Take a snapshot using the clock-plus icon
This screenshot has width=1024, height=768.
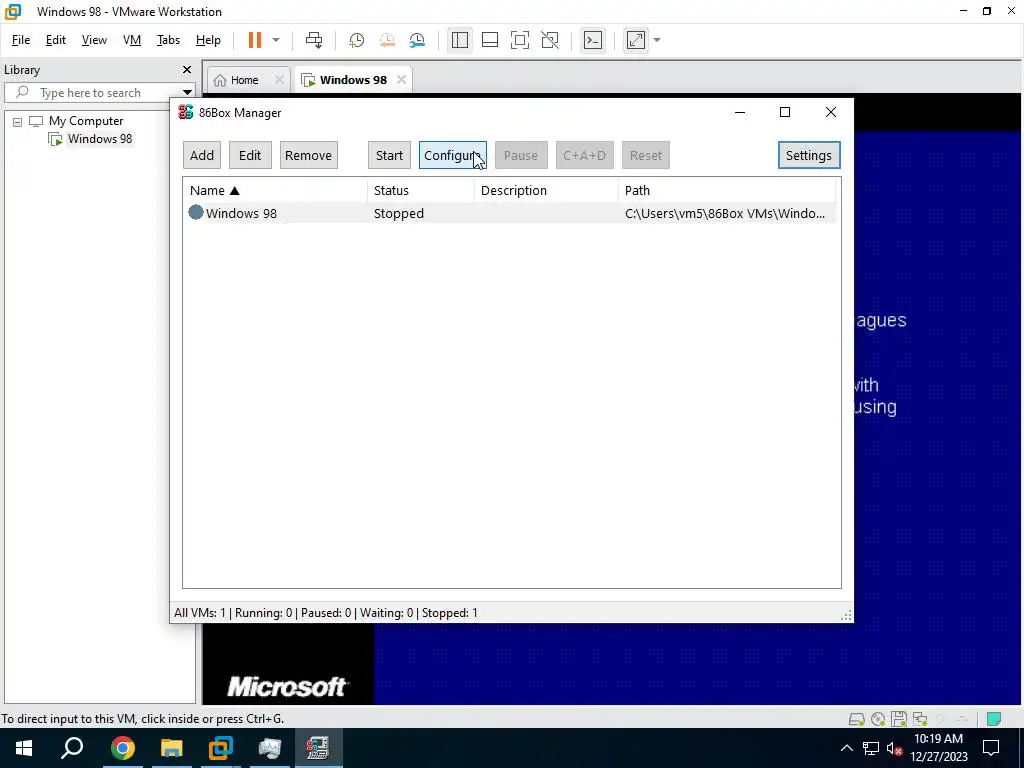point(356,40)
